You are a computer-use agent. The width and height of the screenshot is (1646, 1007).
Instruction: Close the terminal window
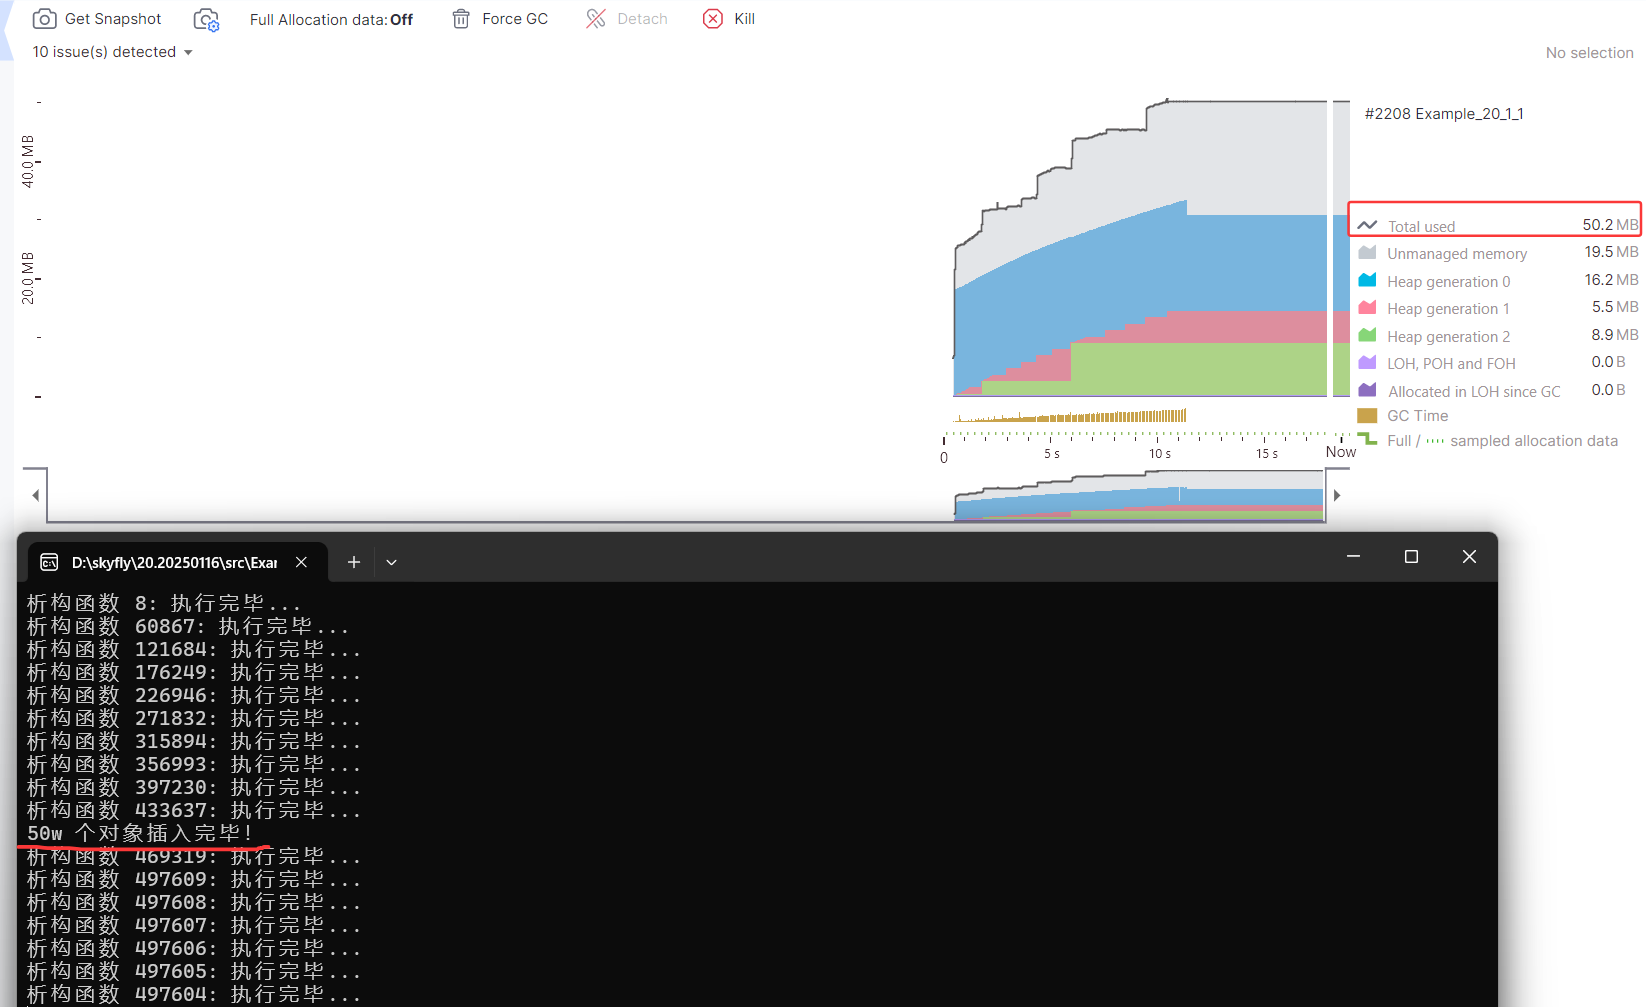(x=1469, y=556)
